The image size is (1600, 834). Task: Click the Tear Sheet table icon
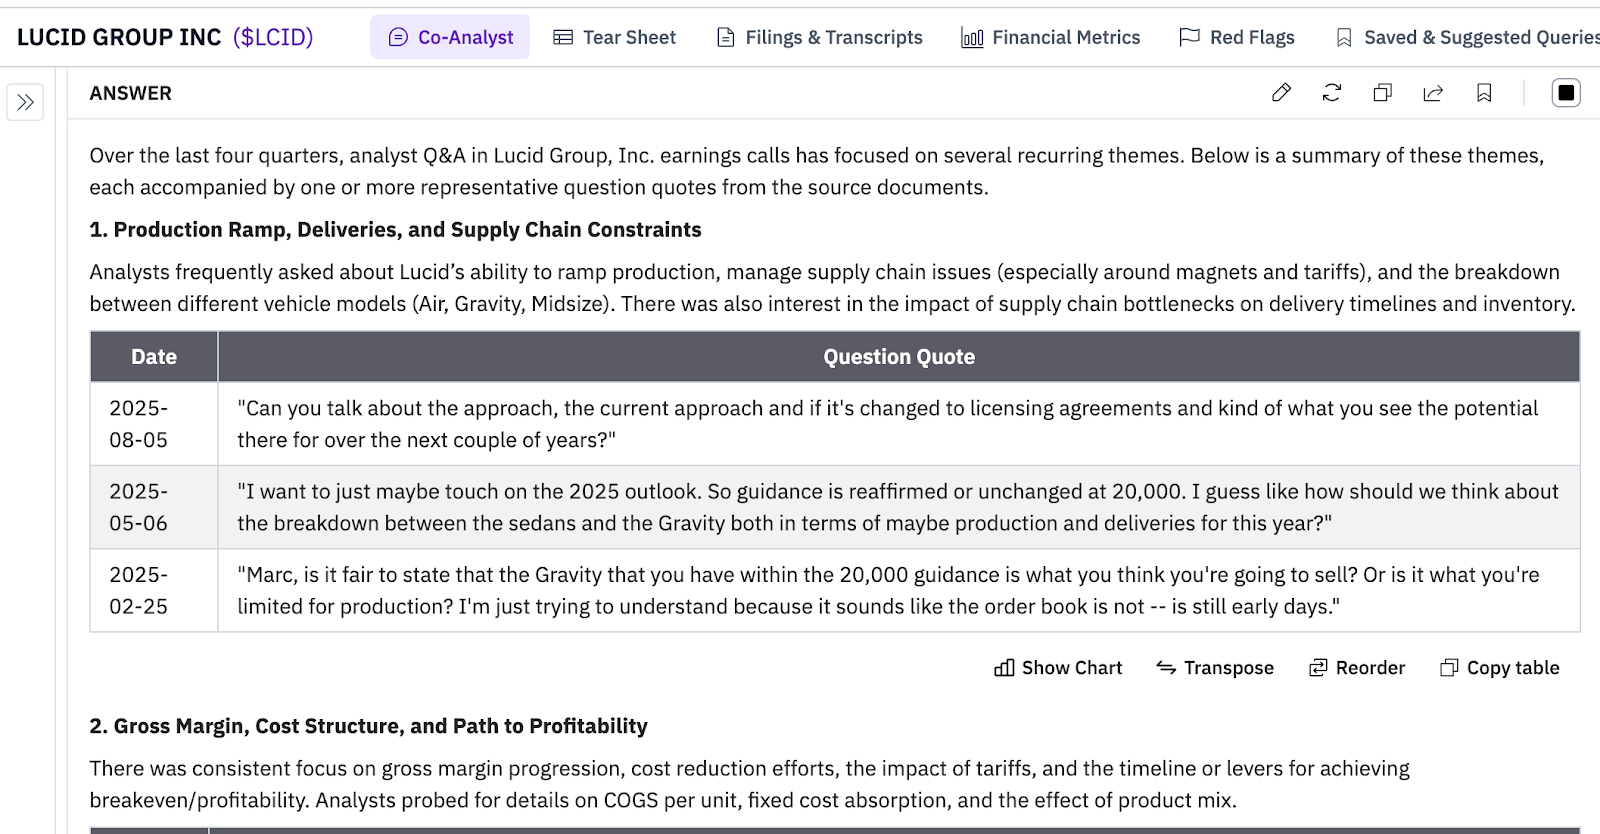(563, 37)
